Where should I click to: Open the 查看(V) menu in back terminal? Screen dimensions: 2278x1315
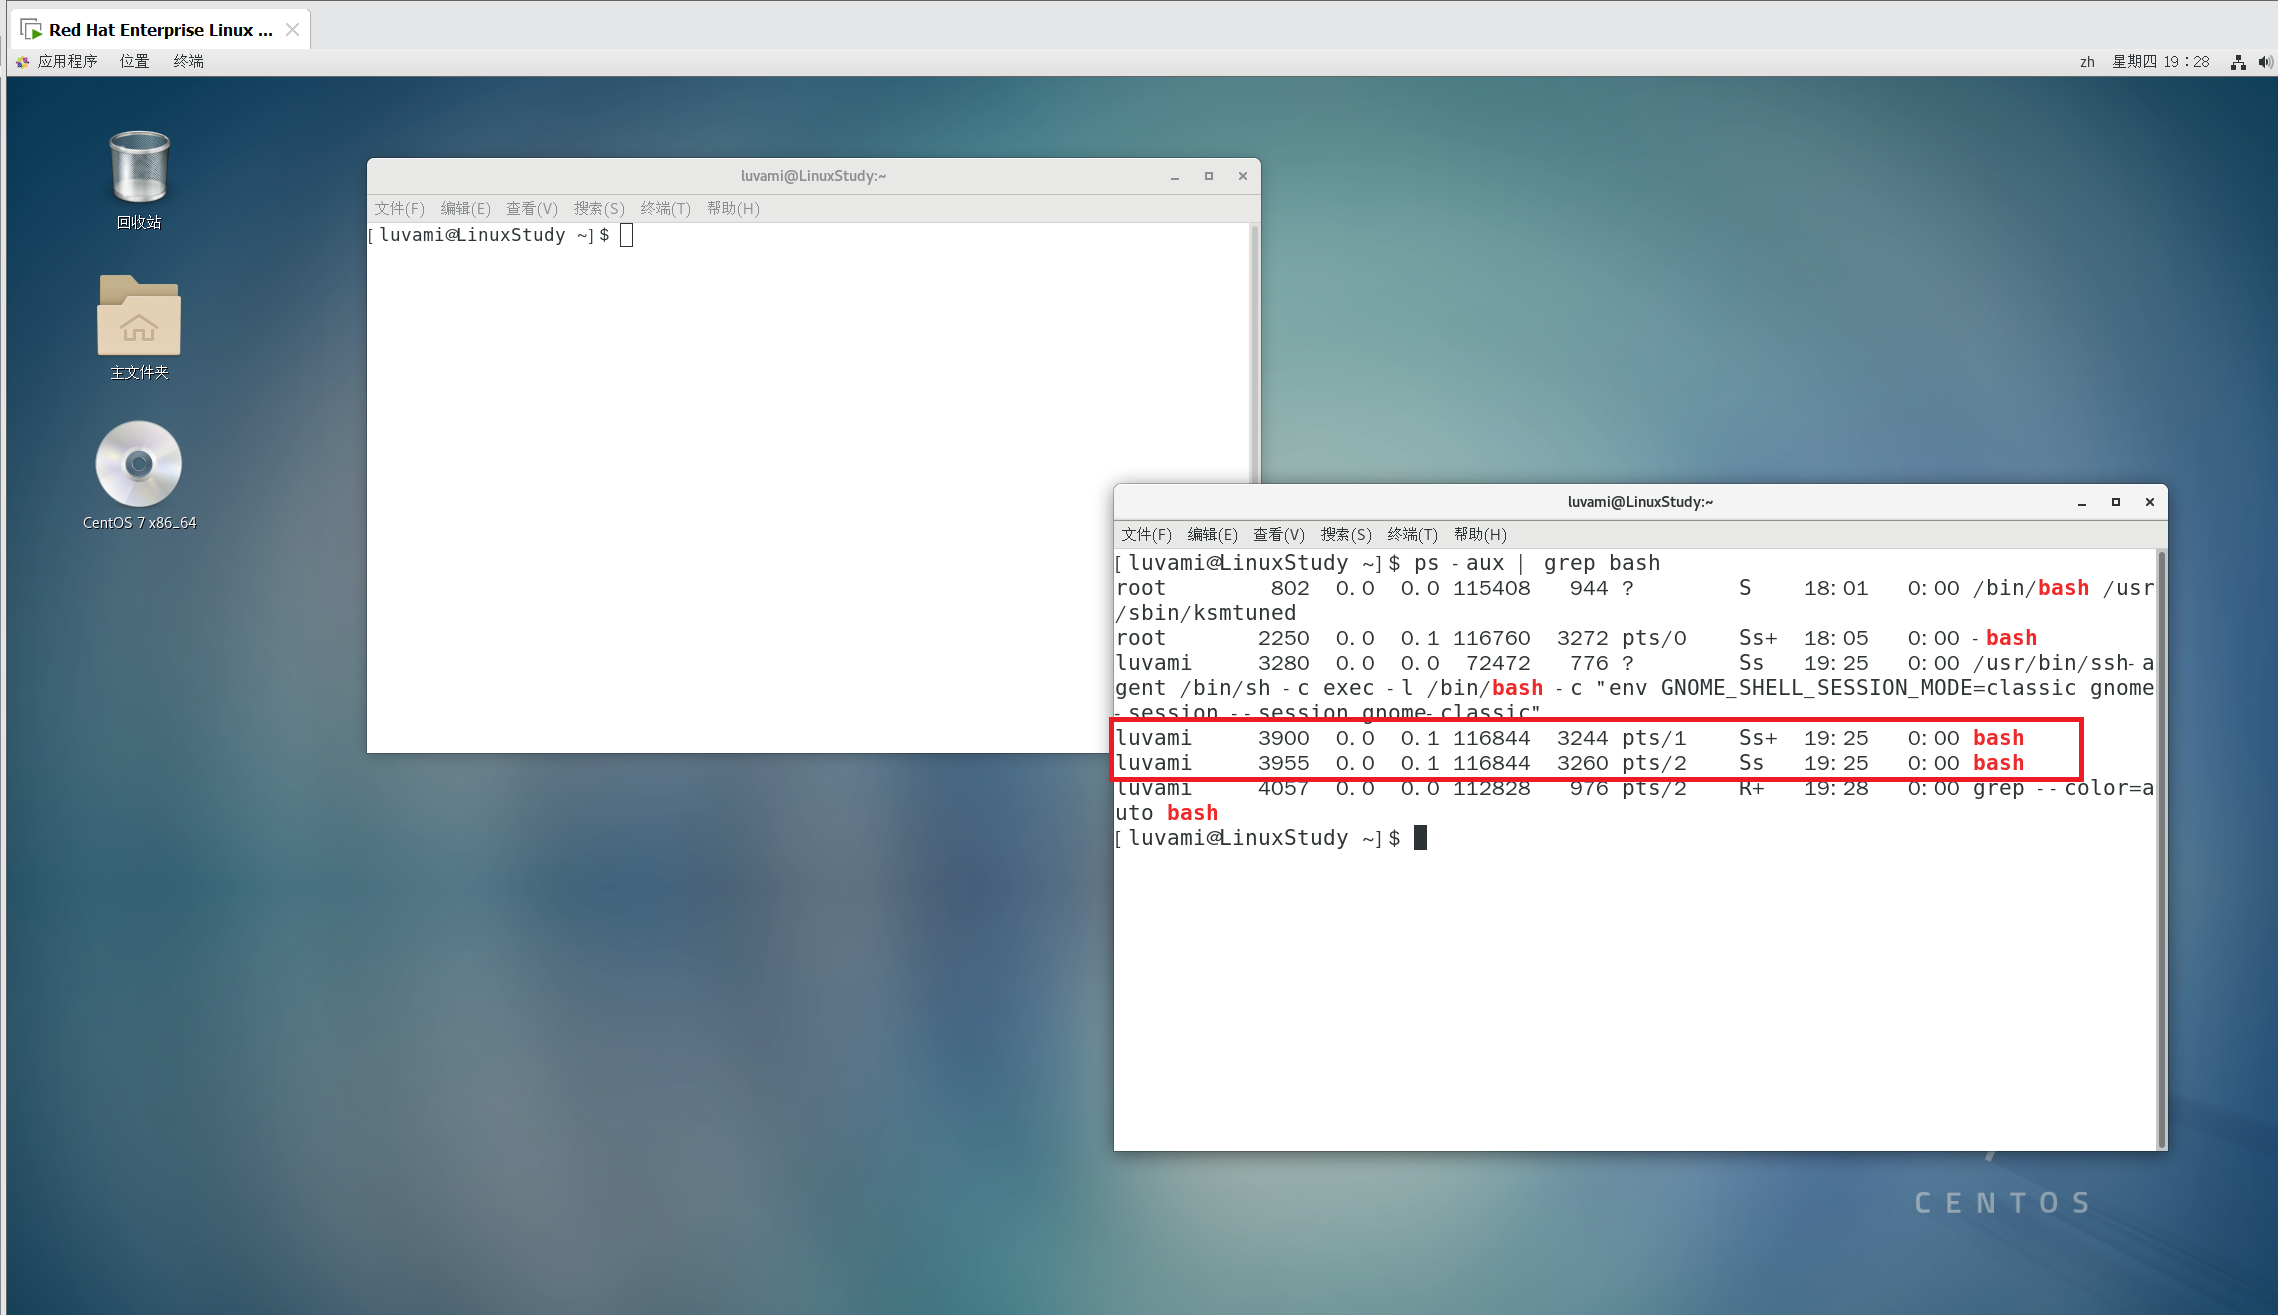[531, 208]
